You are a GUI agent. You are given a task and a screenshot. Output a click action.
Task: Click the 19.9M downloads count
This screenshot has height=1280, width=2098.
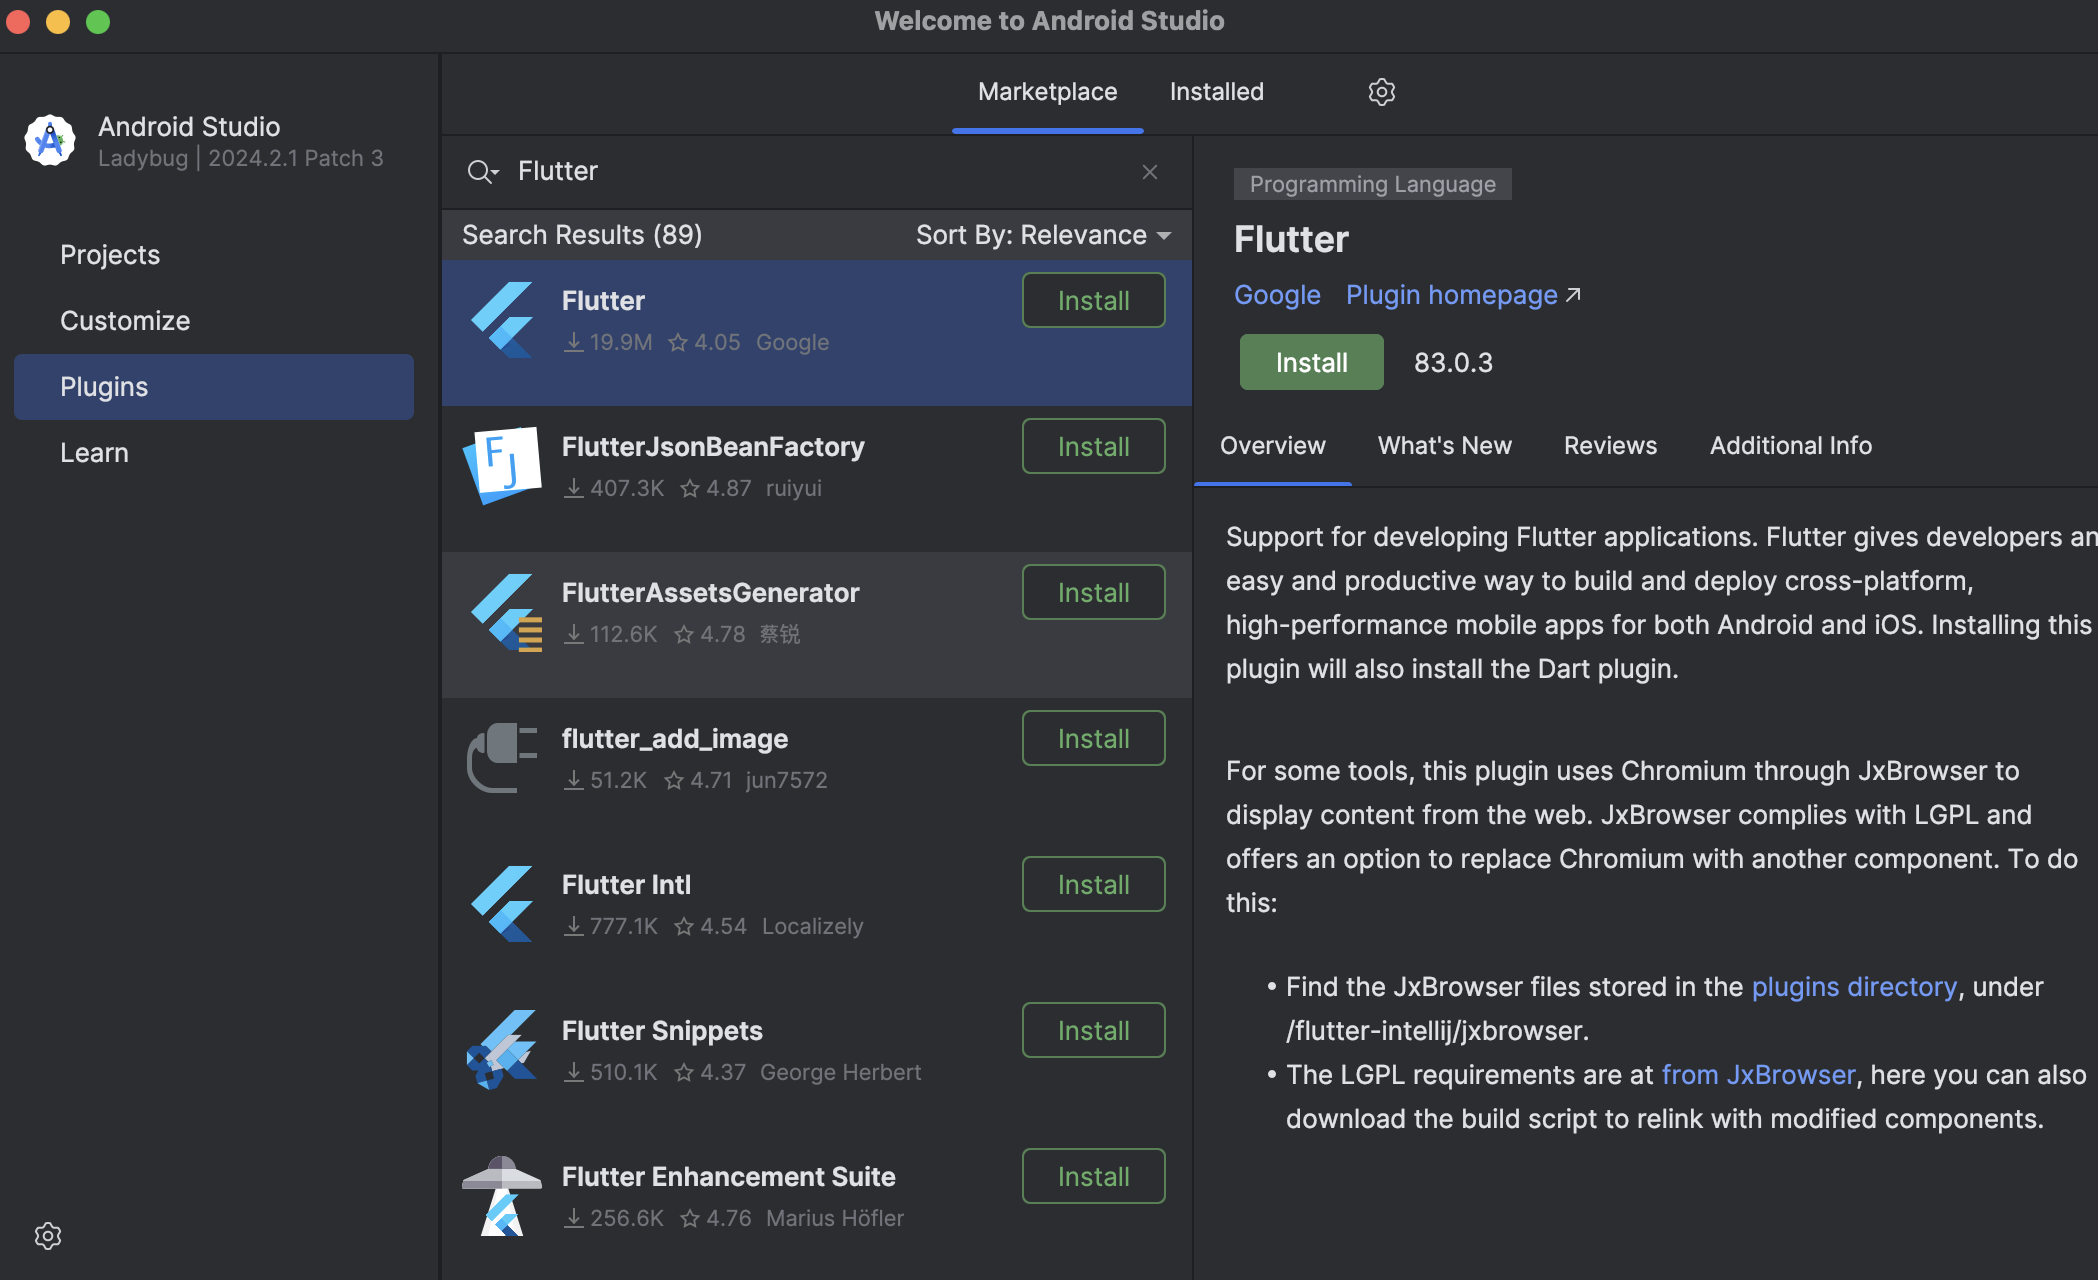click(609, 342)
